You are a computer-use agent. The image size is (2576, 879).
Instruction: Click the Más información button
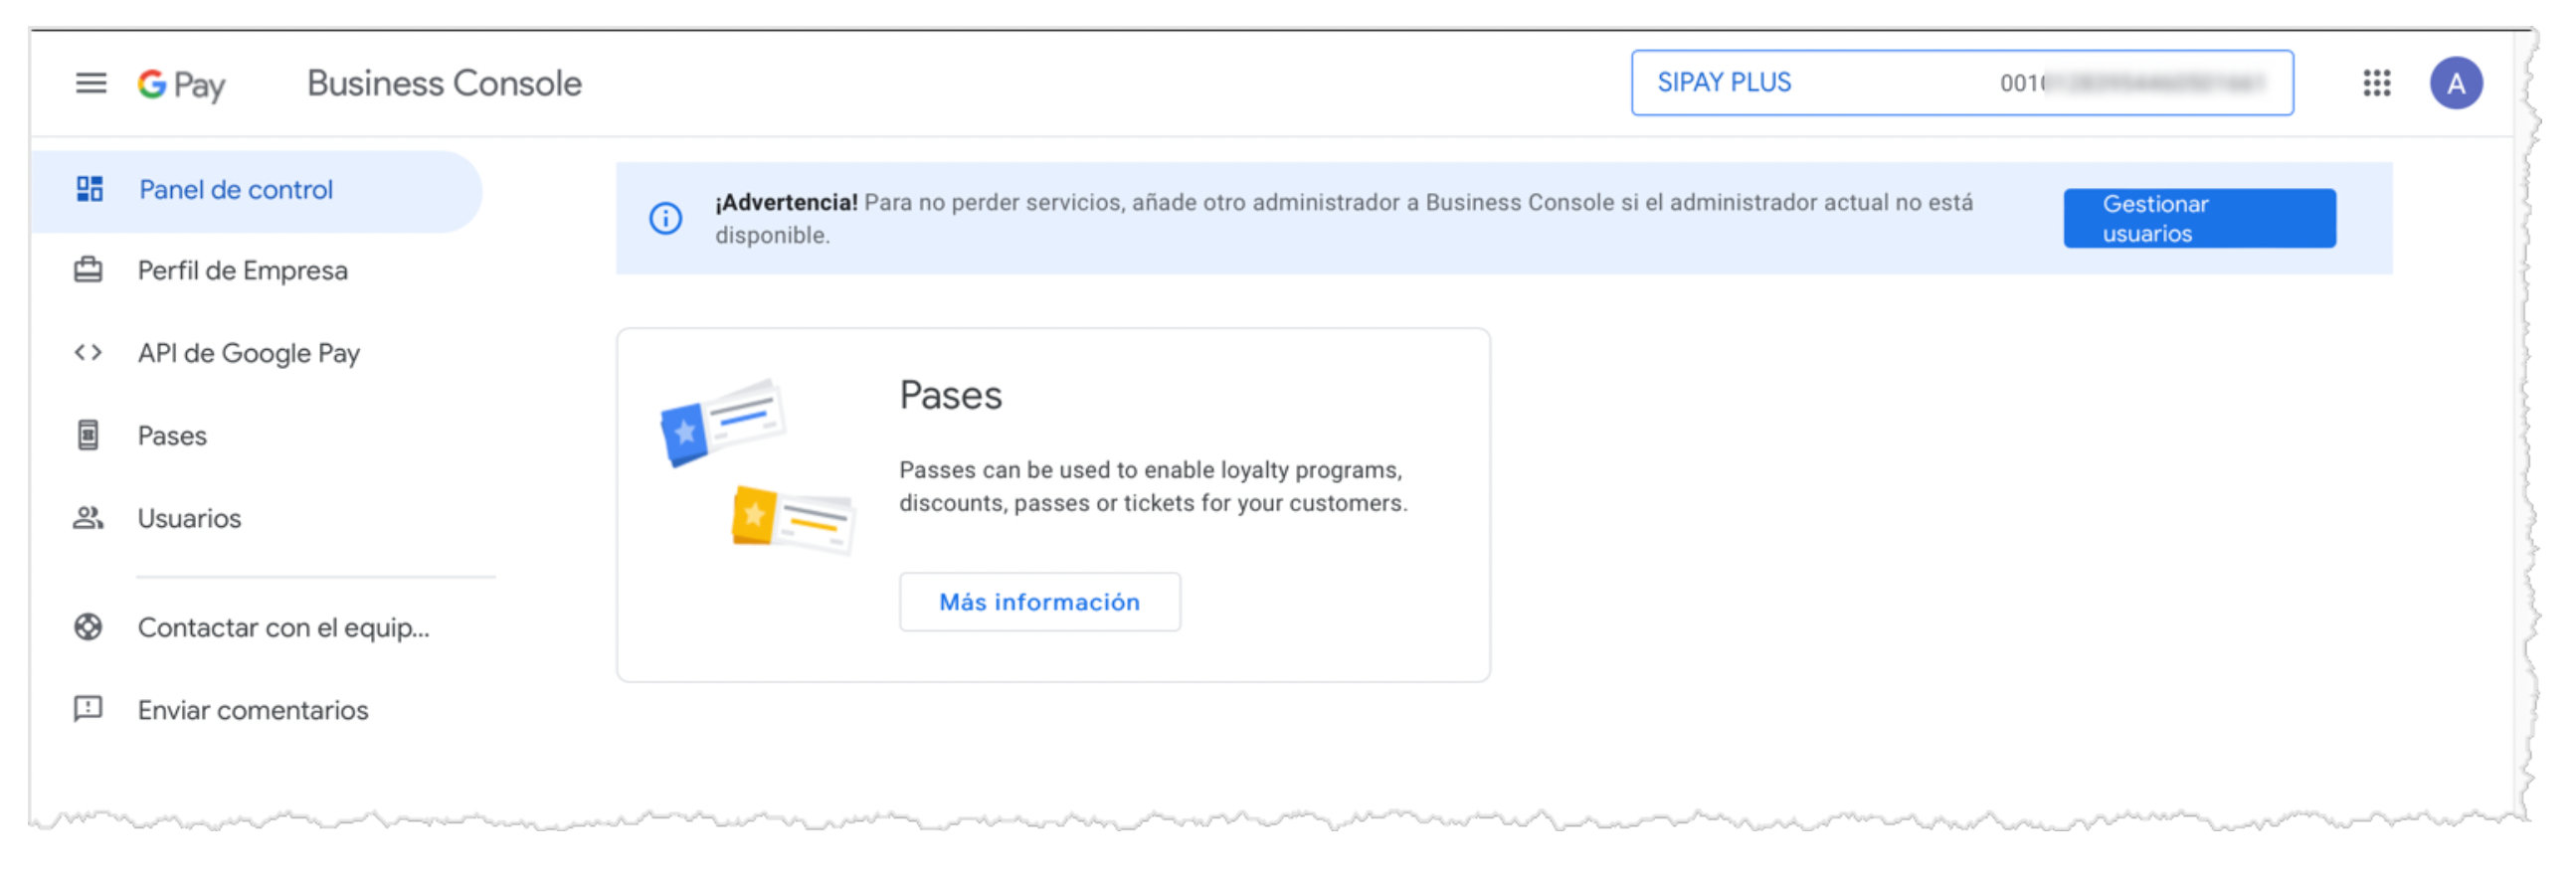[1039, 602]
